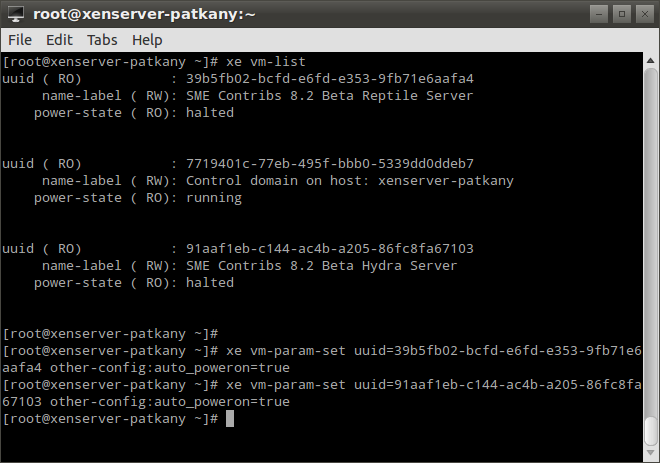The height and width of the screenshot is (463, 660).
Task: Click the terminal cursor at the last prompt
Action: pyautogui.click(x=230, y=419)
